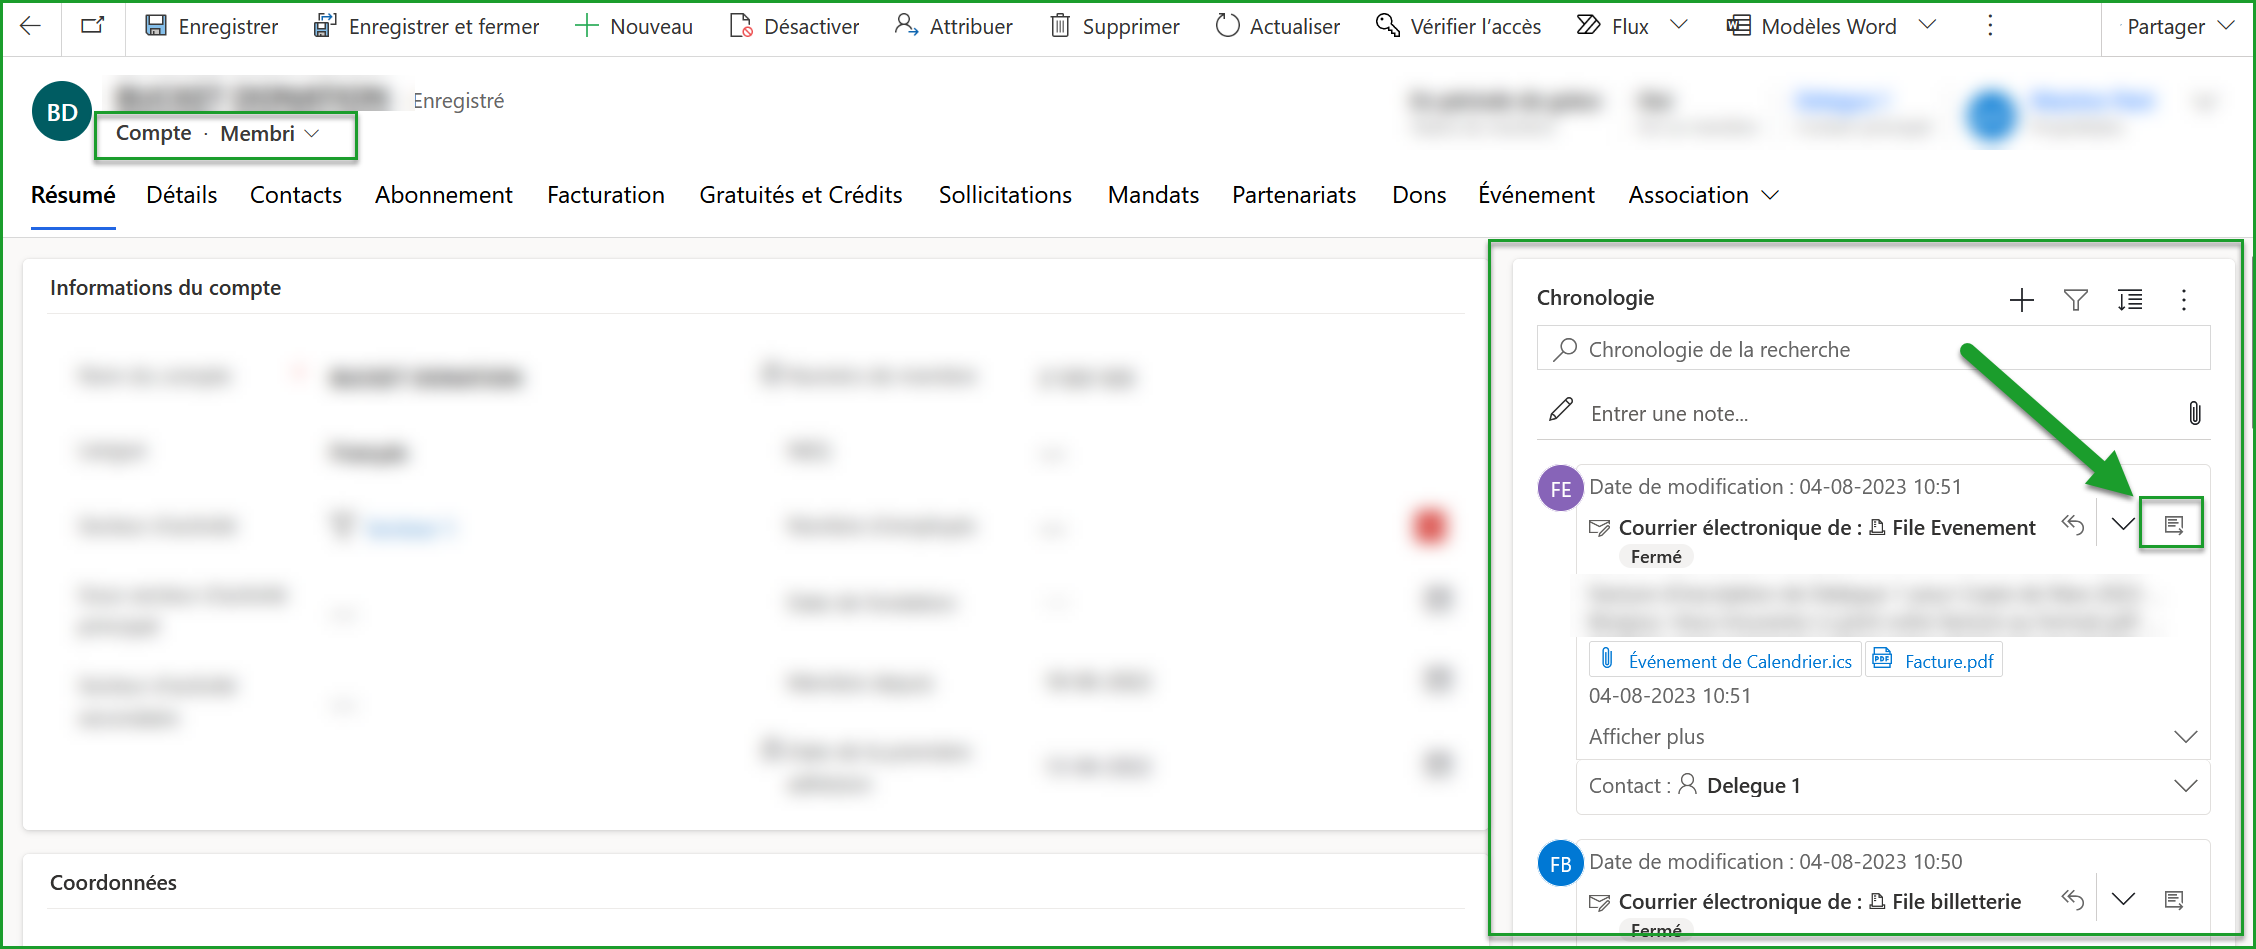Open the Facture.pdf attachment
The width and height of the screenshot is (2256, 949).
pos(1946,660)
